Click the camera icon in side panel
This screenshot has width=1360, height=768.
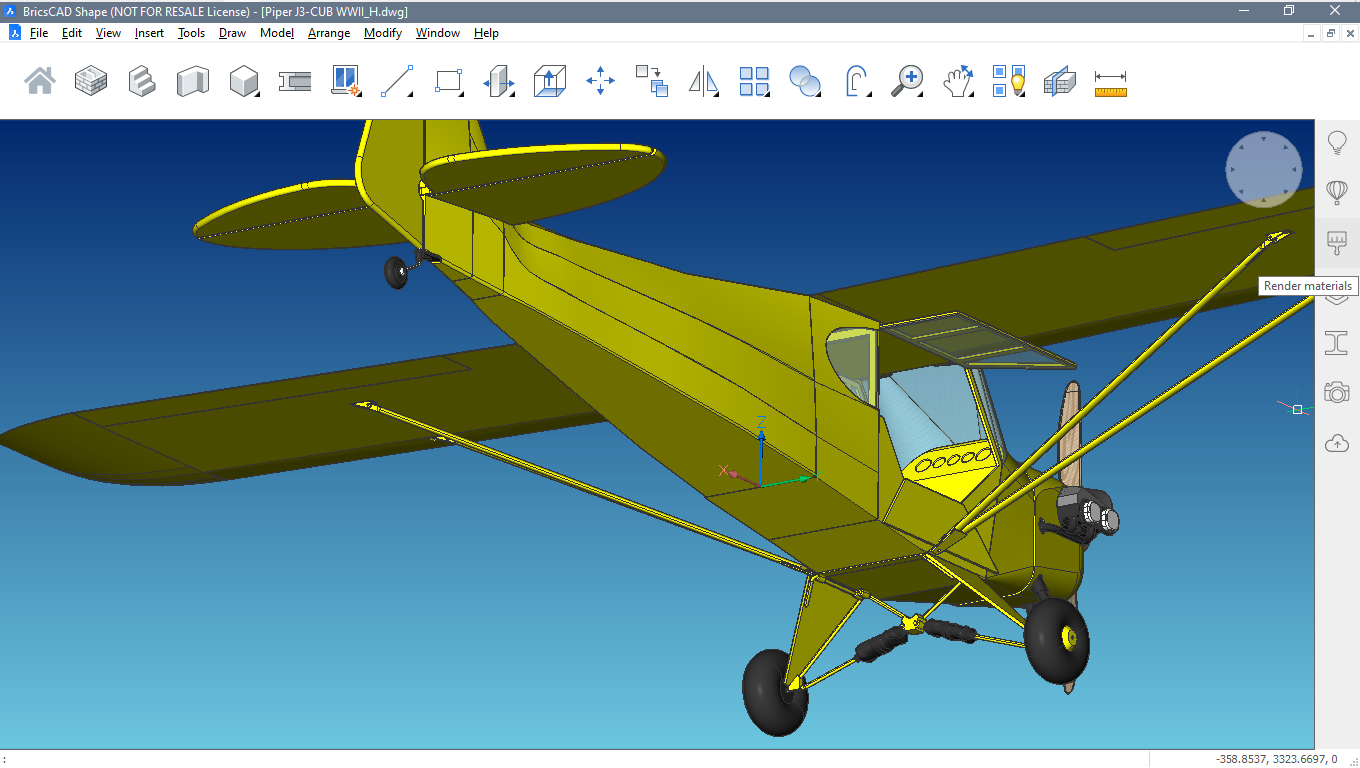coord(1336,392)
